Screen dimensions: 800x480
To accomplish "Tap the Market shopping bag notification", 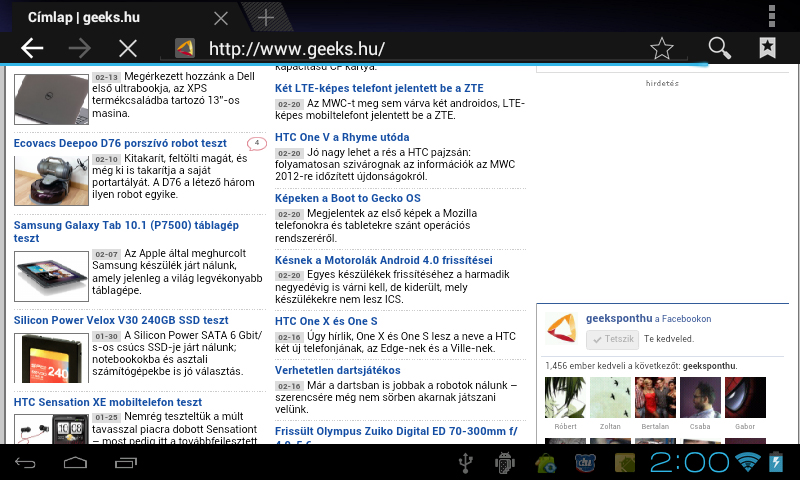I will [x=545, y=463].
